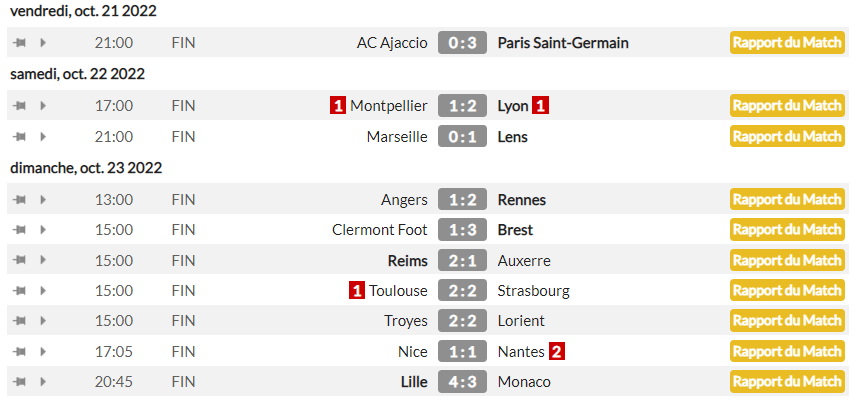Pin the Montpellier vs Lyon match
The height and width of the screenshot is (400, 856).
click(19, 106)
